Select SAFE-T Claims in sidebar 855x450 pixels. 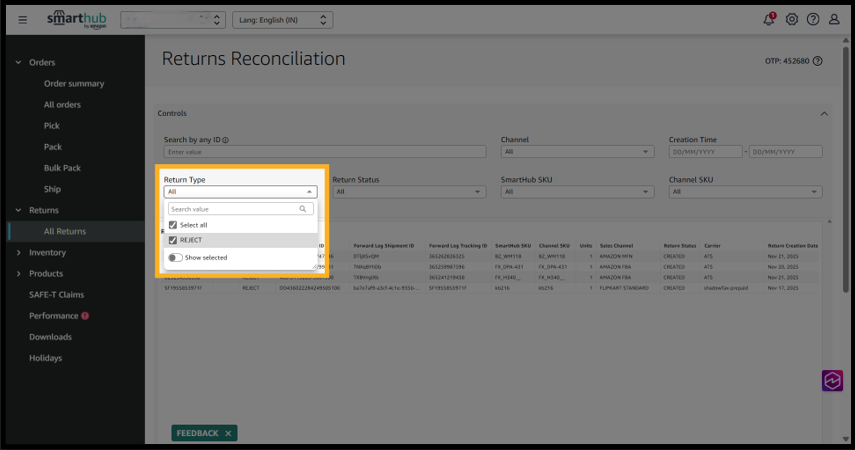(56, 295)
